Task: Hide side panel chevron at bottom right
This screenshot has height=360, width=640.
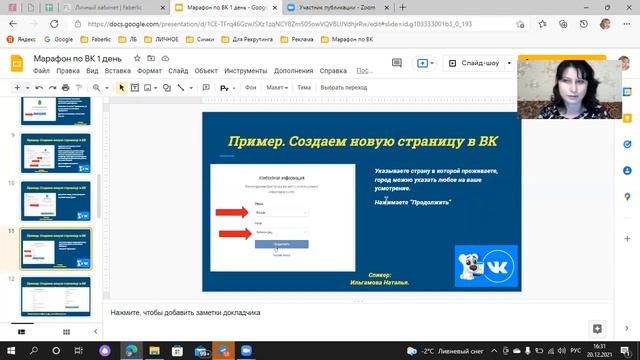Action: 627,328
